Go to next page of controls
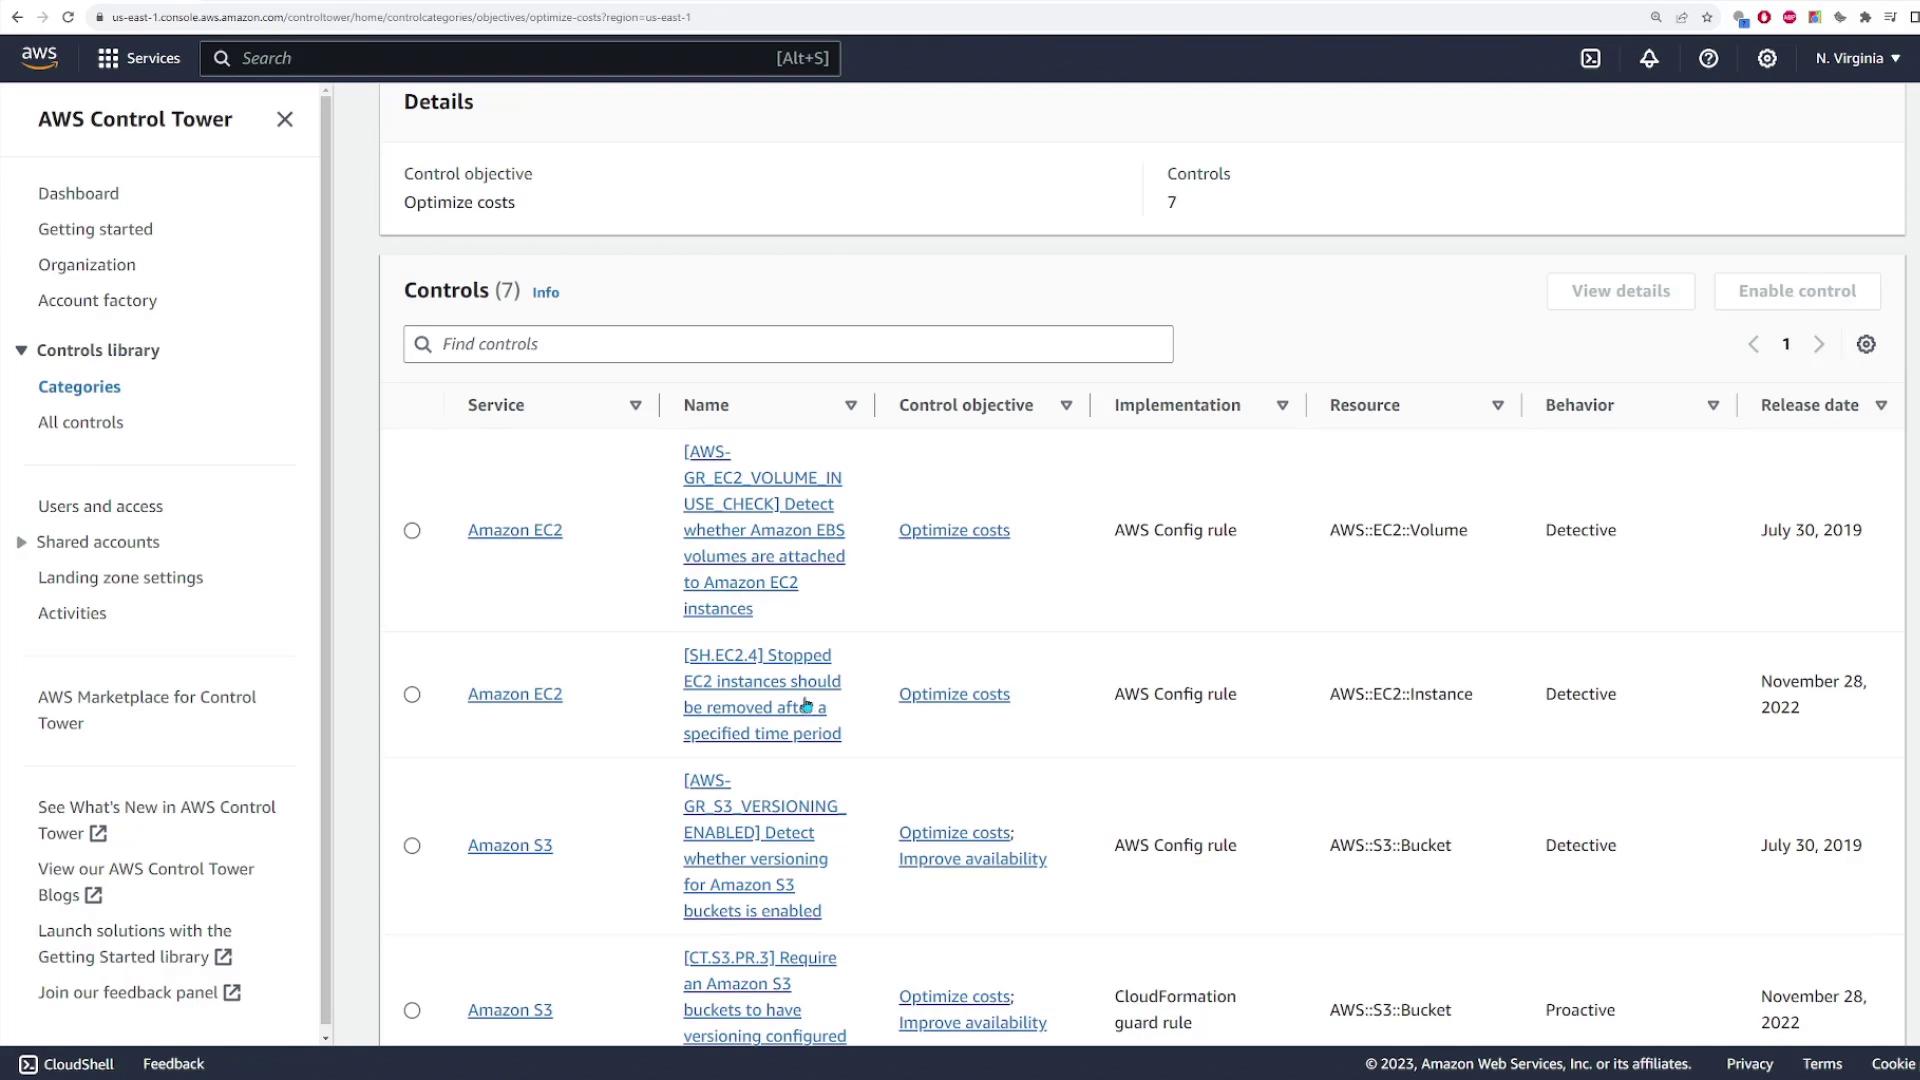Screen dimensions: 1920x1080 click(1819, 344)
